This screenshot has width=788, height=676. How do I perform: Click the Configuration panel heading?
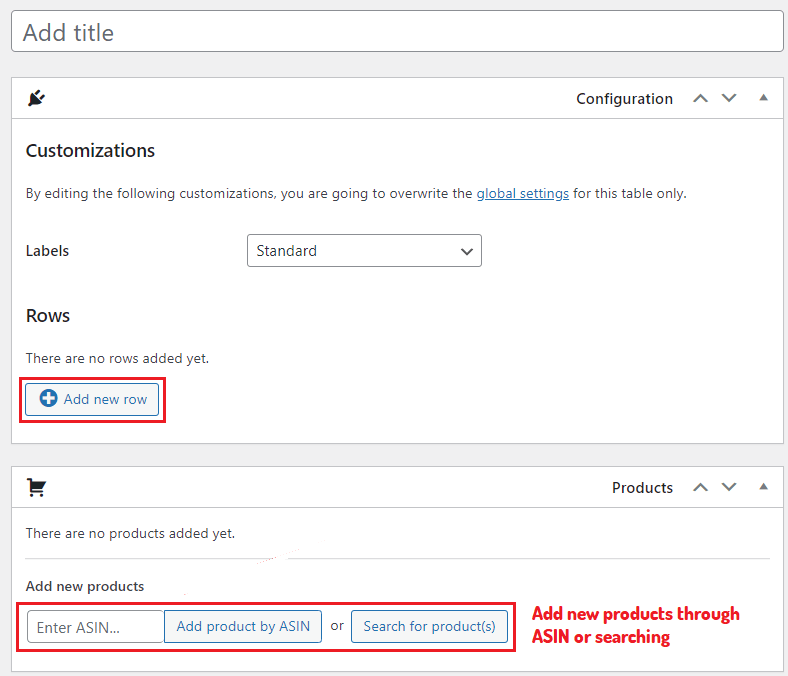[x=624, y=99]
